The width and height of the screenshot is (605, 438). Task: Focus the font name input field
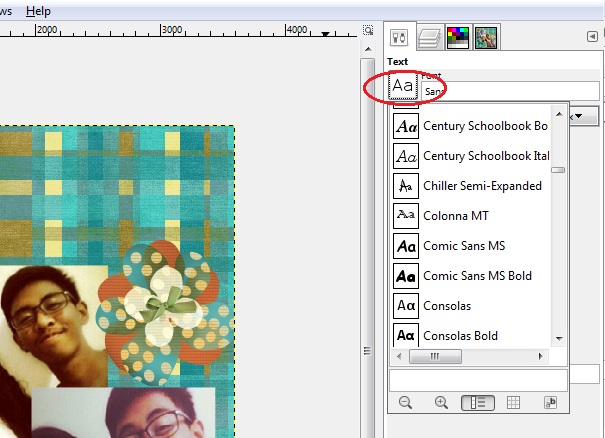(510, 91)
